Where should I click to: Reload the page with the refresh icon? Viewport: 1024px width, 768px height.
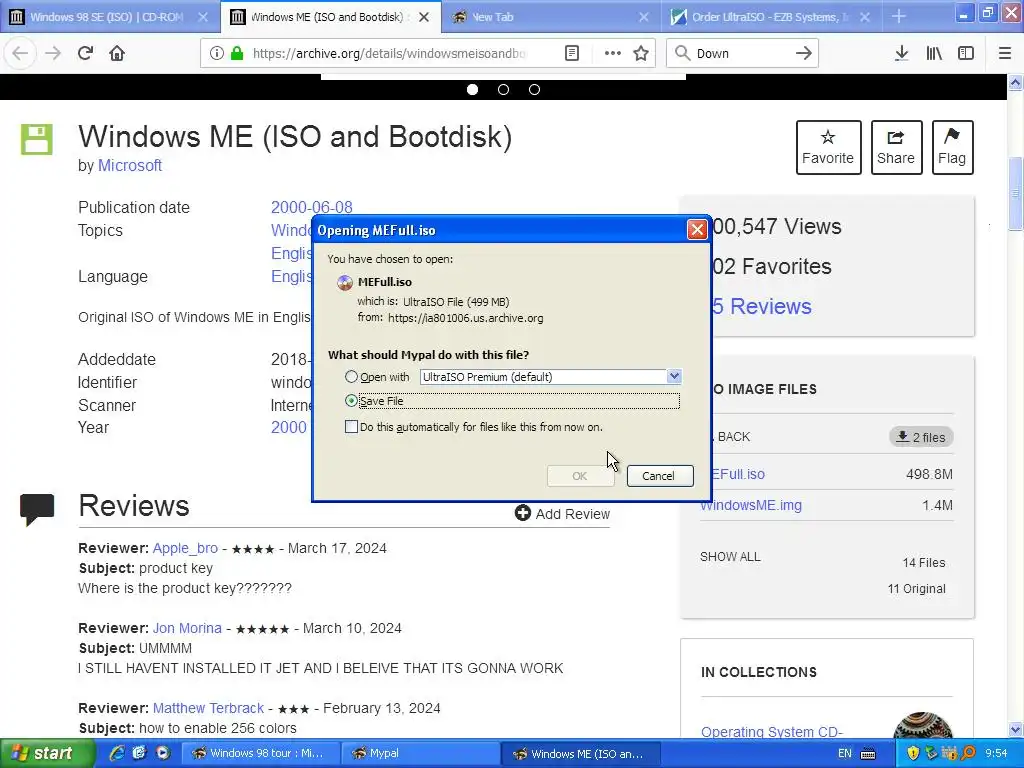point(86,54)
